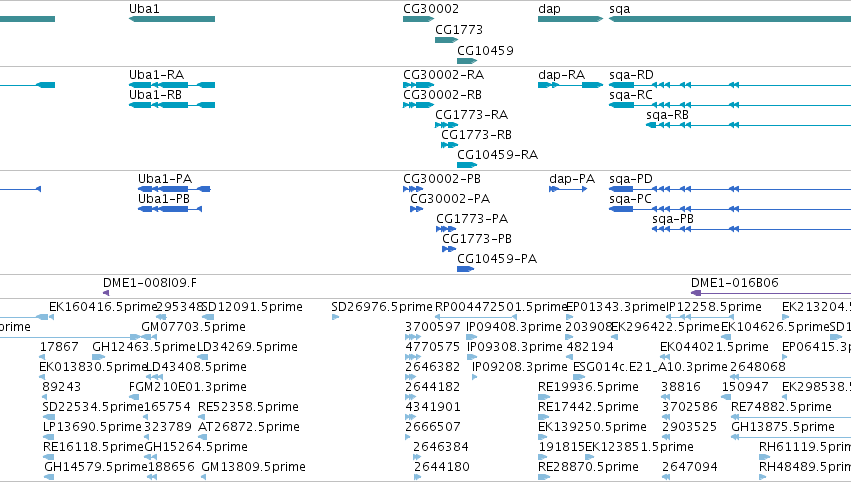Select the sqa-RB transcript
851x482 pixels.
point(748,125)
